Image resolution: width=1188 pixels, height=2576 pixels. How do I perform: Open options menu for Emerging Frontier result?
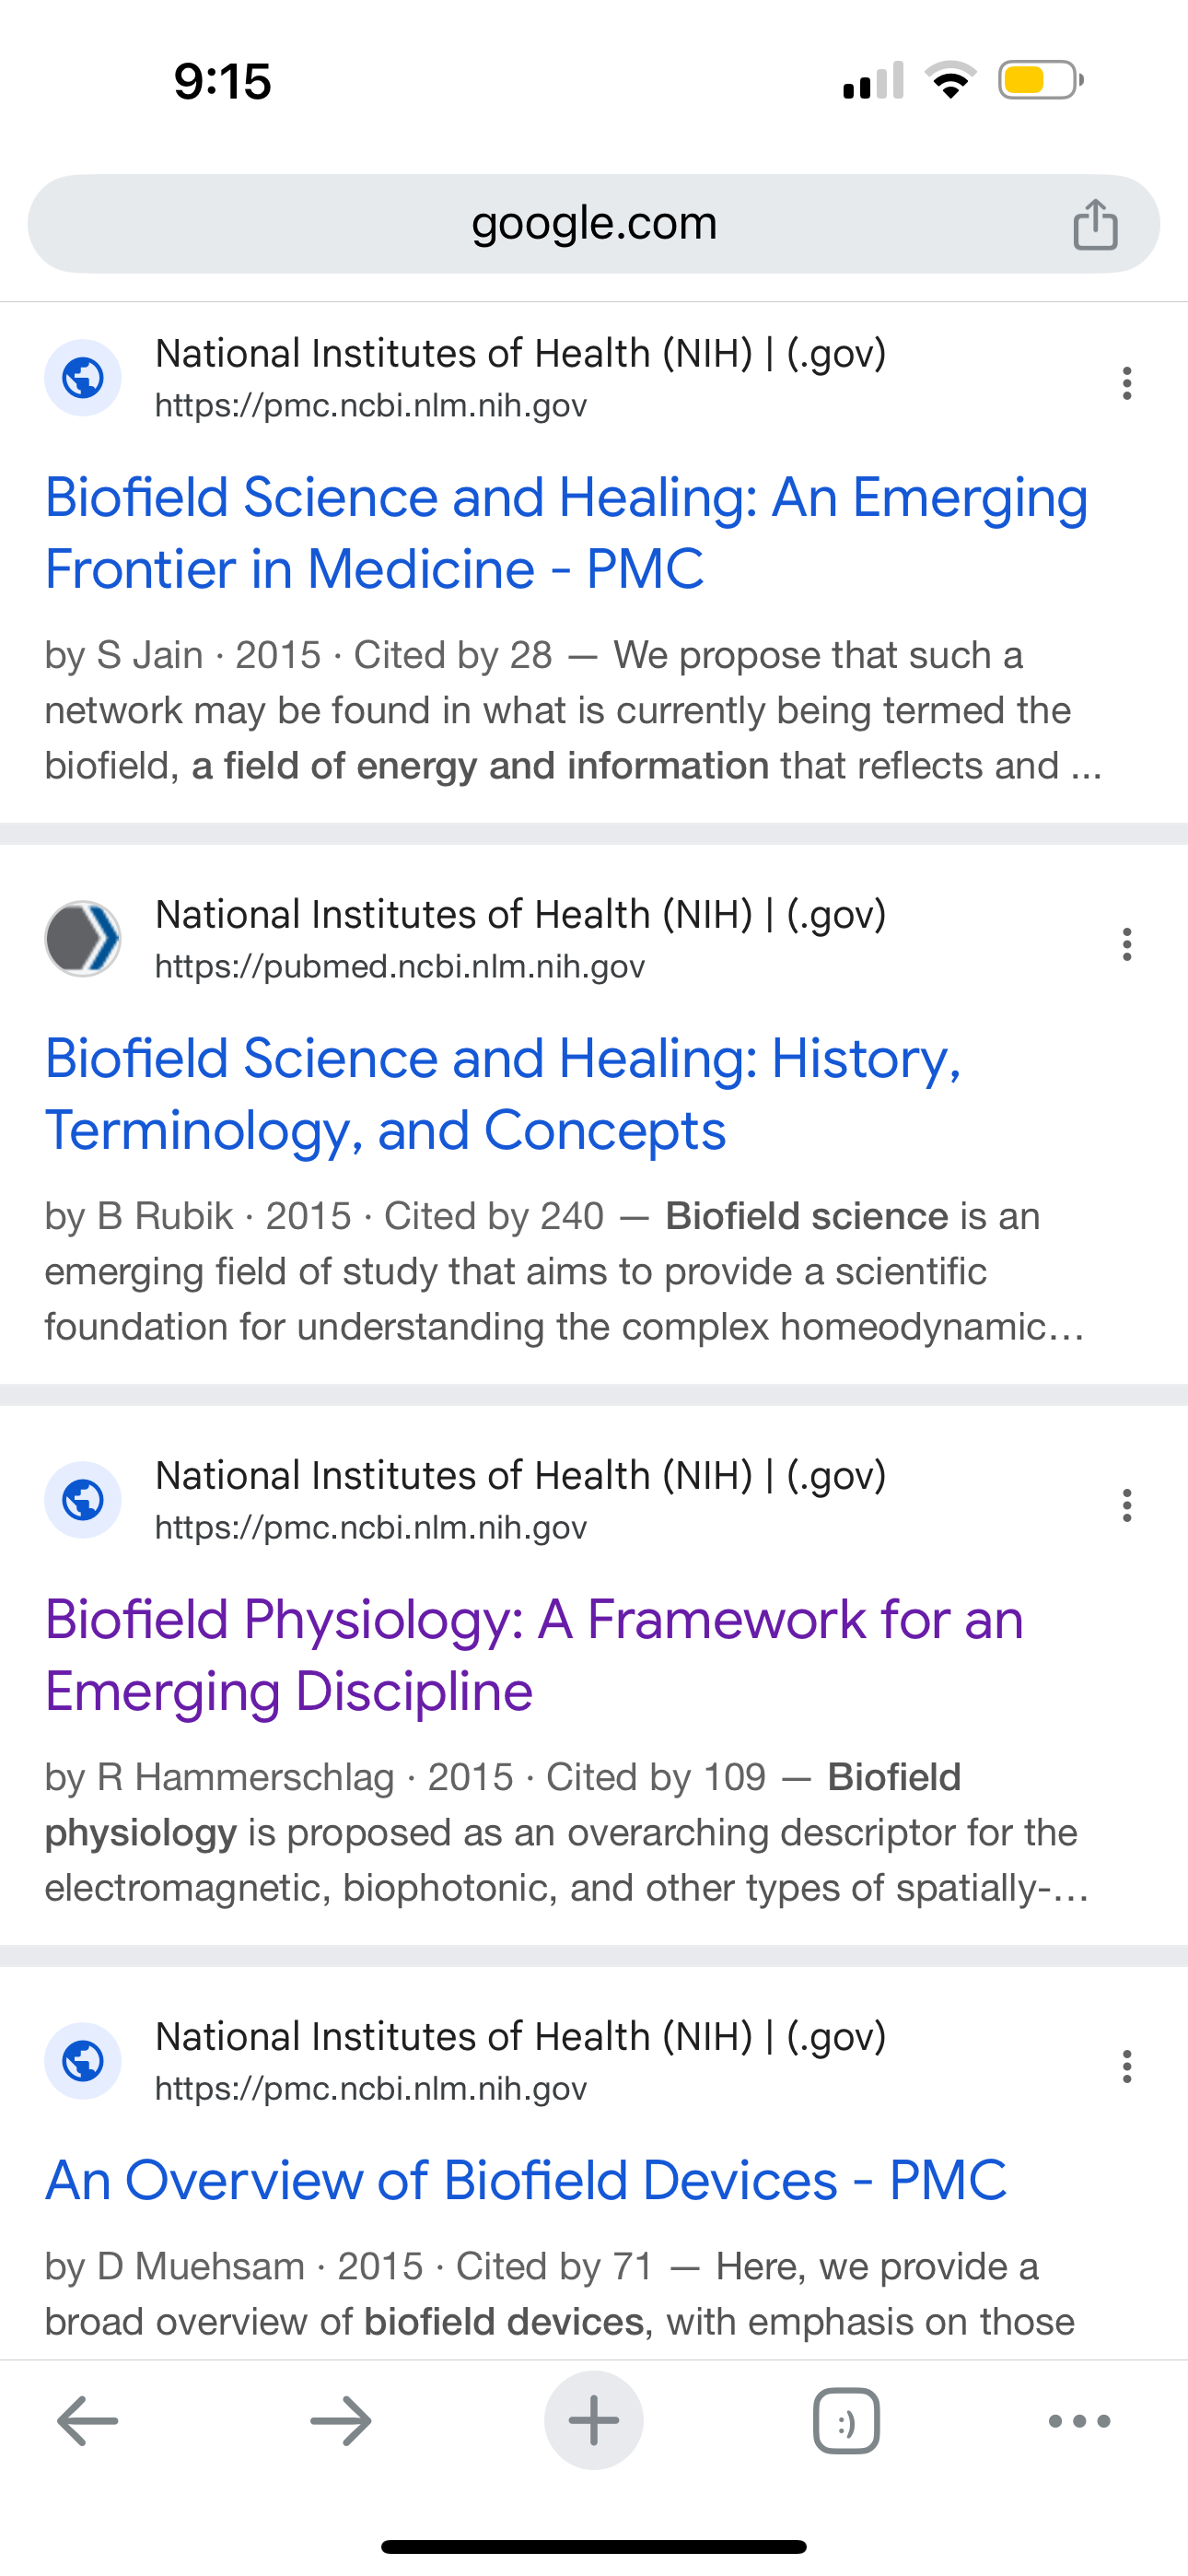pyautogui.click(x=1127, y=383)
